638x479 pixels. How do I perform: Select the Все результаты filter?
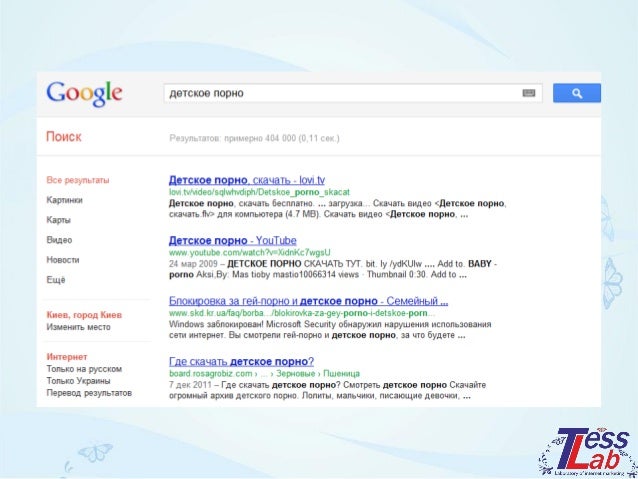[x=78, y=180]
